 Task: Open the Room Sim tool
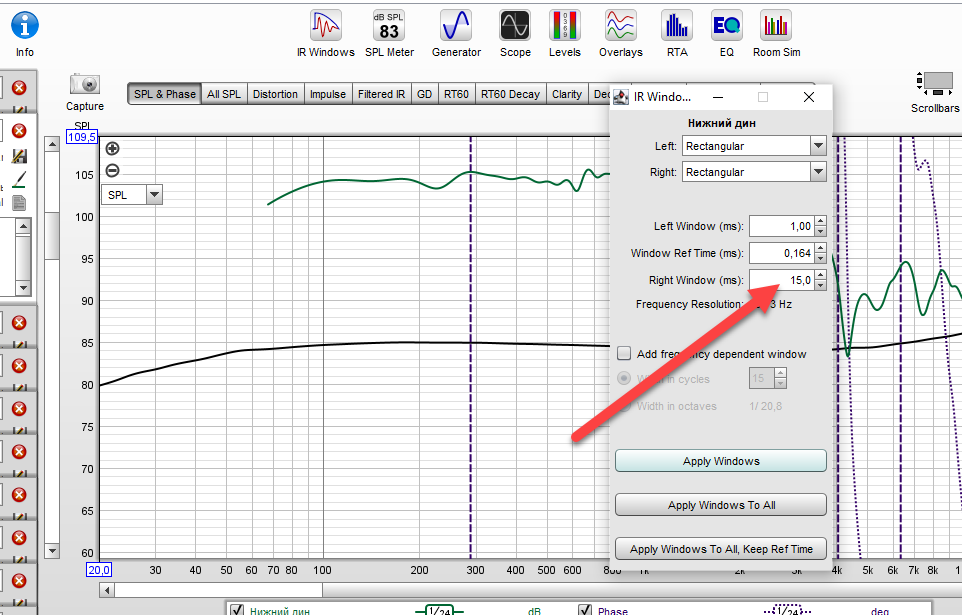click(x=776, y=34)
